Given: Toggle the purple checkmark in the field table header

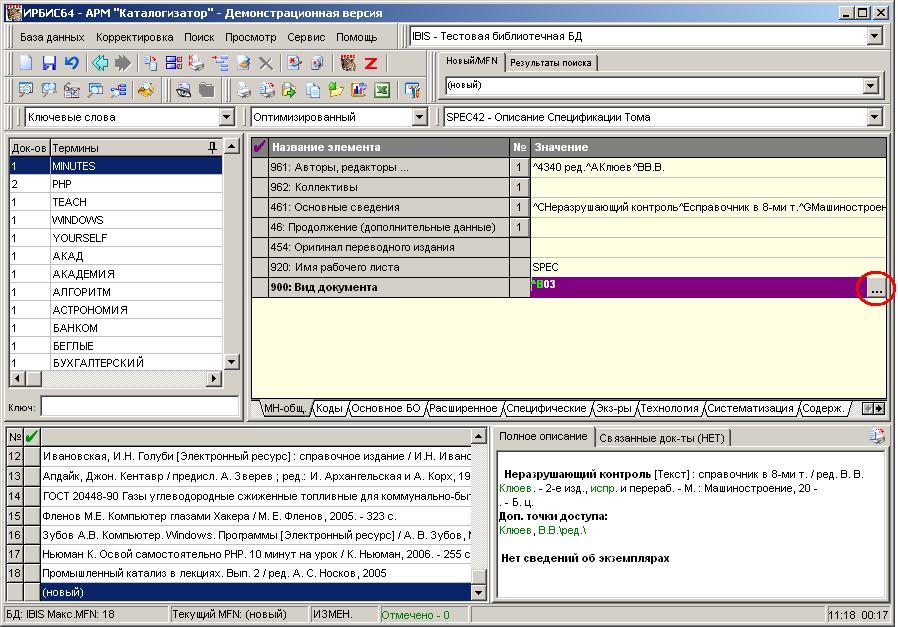Looking at the screenshot, I should tap(260, 147).
